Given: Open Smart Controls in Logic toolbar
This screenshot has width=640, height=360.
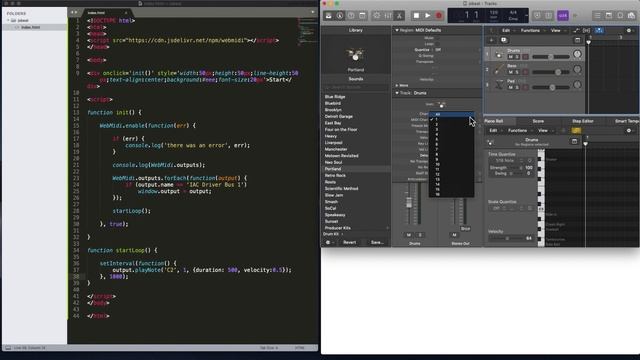Looking at the screenshot, I should point(377,16).
